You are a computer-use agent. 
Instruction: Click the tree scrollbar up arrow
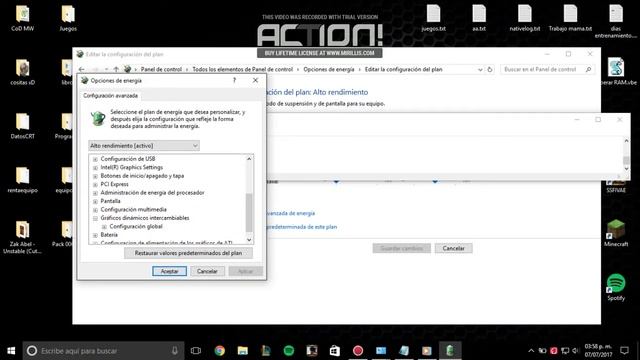249,159
